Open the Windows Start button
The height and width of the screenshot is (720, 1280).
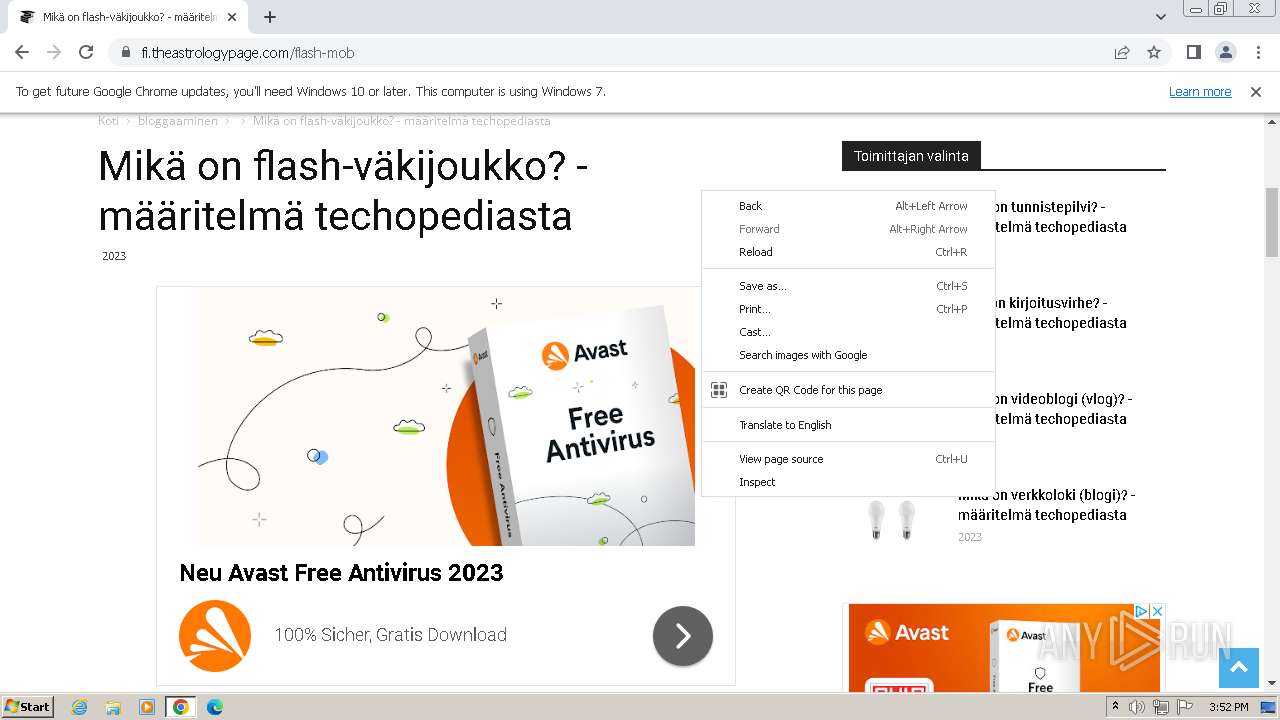28,706
